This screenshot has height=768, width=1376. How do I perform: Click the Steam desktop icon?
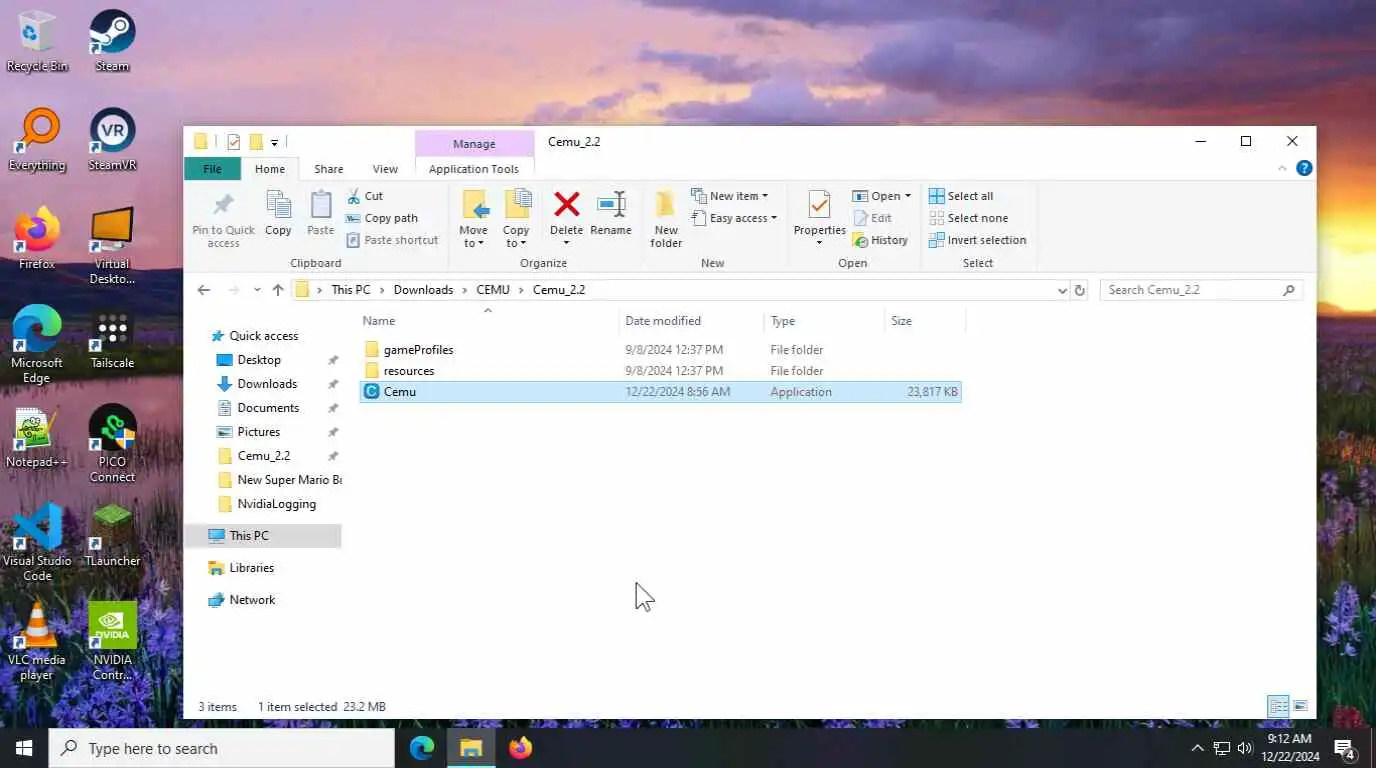click(x=112, y=42)
